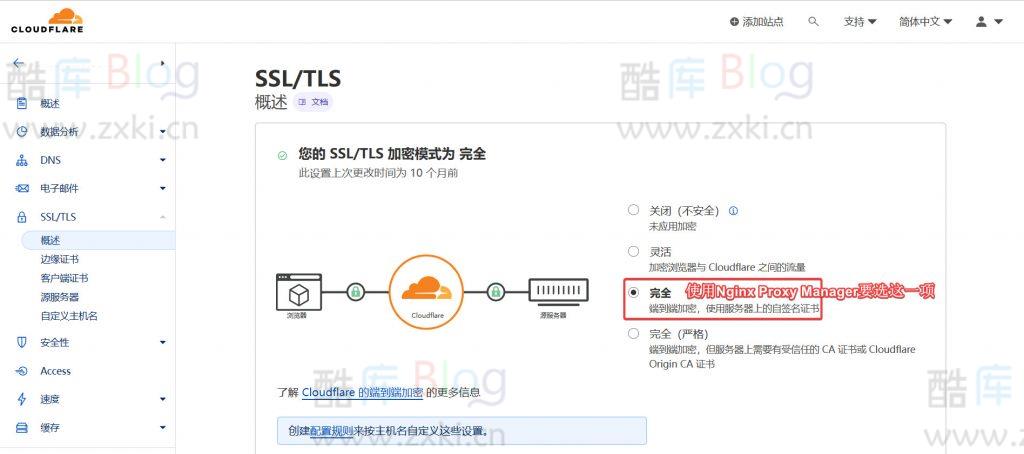Viewport: 1024px width, 454px height.
Task: Click the 安全性 shield icon
Action: coord(22,342)
